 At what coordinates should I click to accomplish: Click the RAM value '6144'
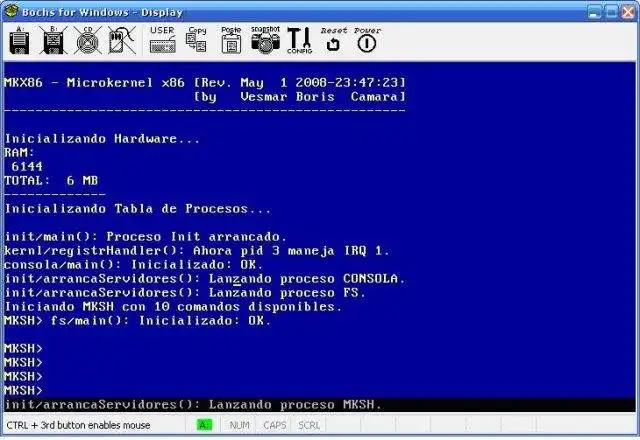point(27,167)
